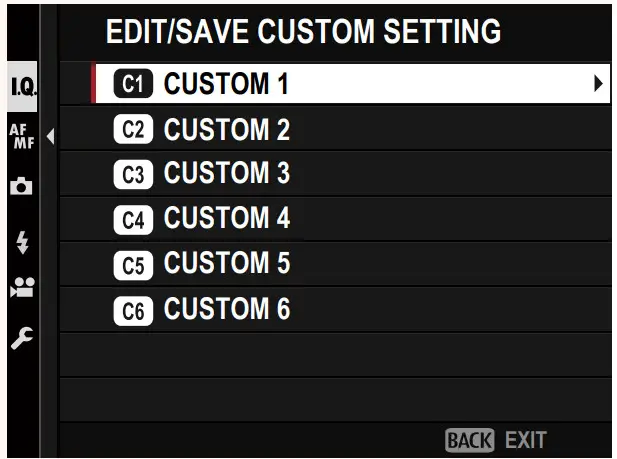Click the EDIT/SAVE CUSTOM SETTING title
617x459 pixels.
(x=303, y=31)
